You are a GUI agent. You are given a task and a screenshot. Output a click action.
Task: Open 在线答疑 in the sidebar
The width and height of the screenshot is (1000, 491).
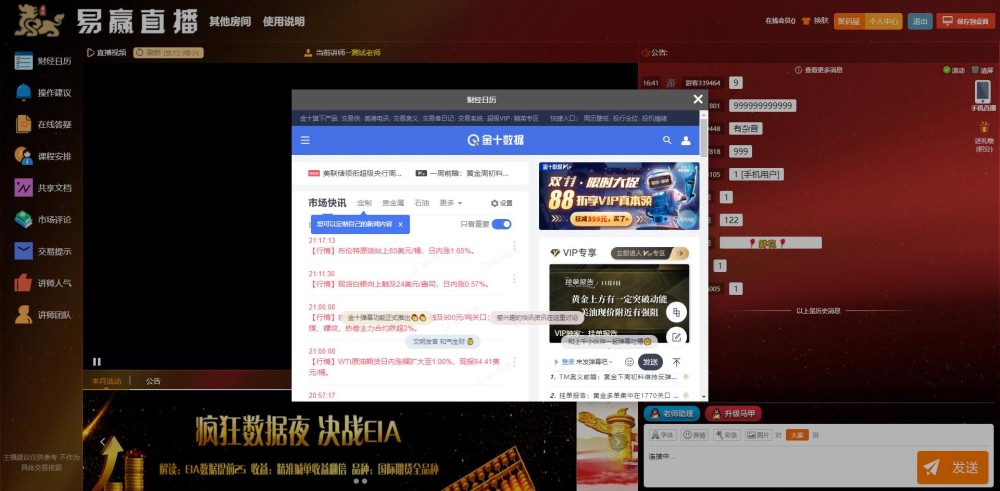tap(43, 124)
